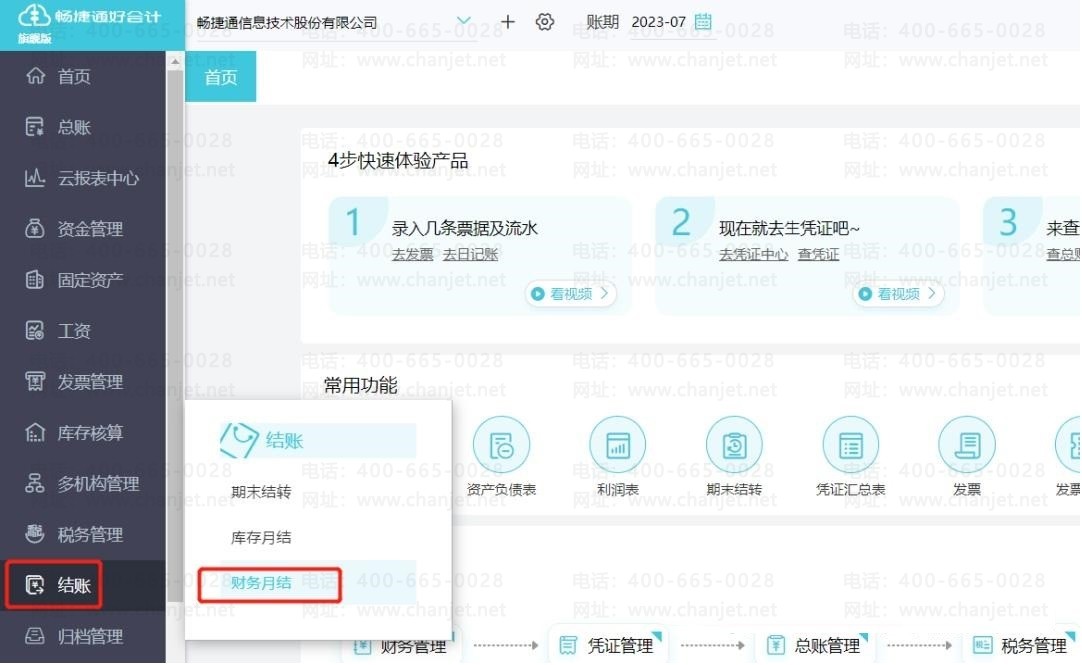Click the plus icon to add a company
The width and height of the screenshot is (1082, 665).
507,22
